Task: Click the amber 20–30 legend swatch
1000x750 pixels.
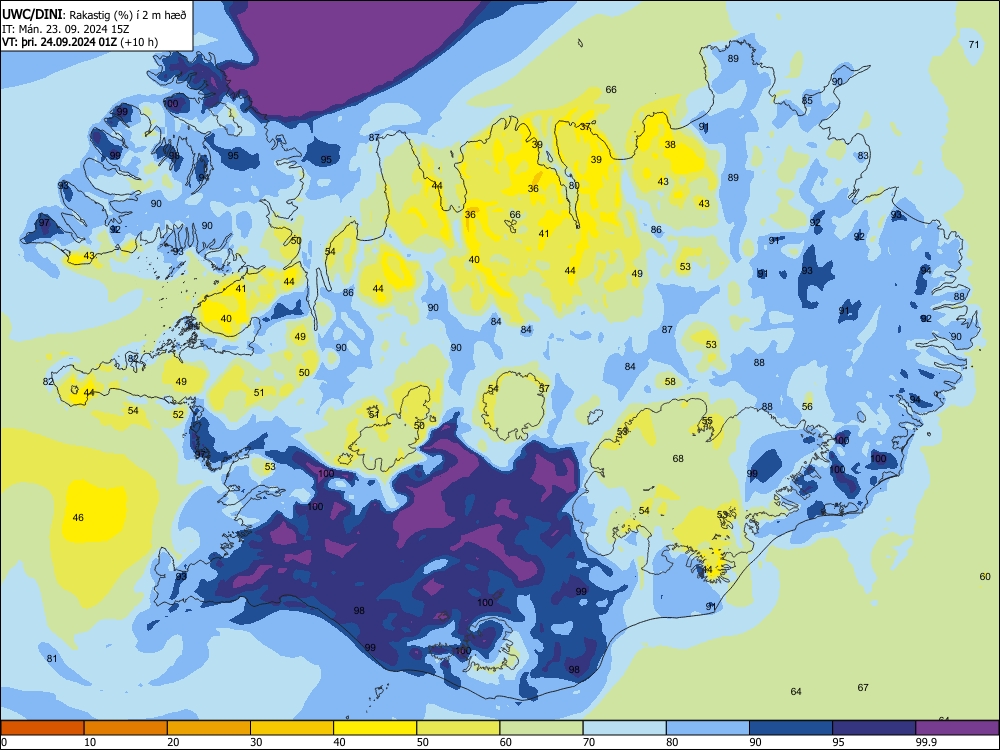Action: (209, 728)
